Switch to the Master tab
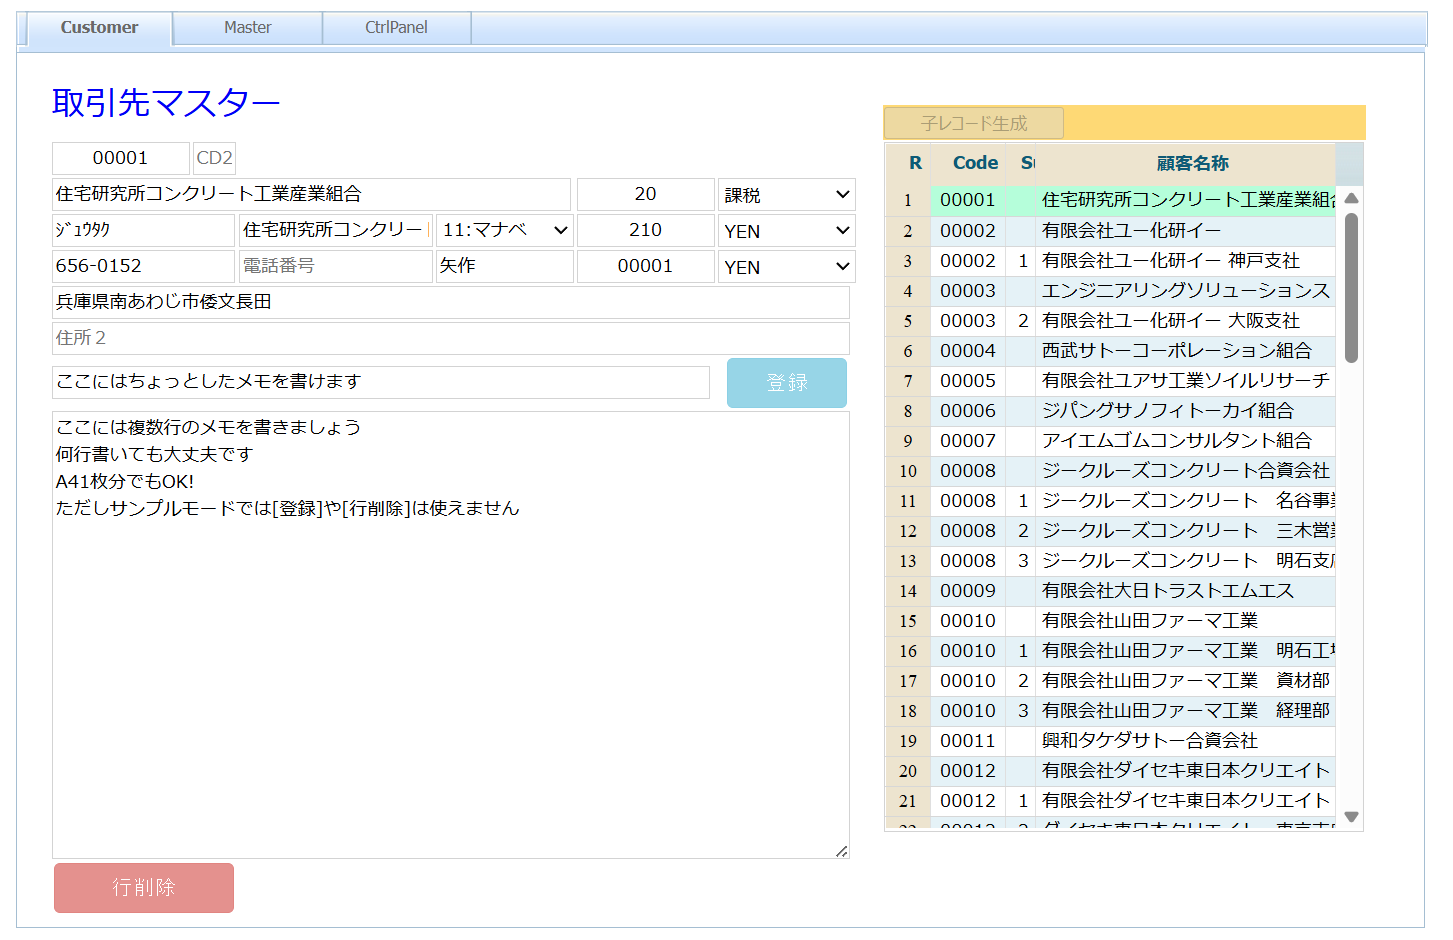 (247, 28)
